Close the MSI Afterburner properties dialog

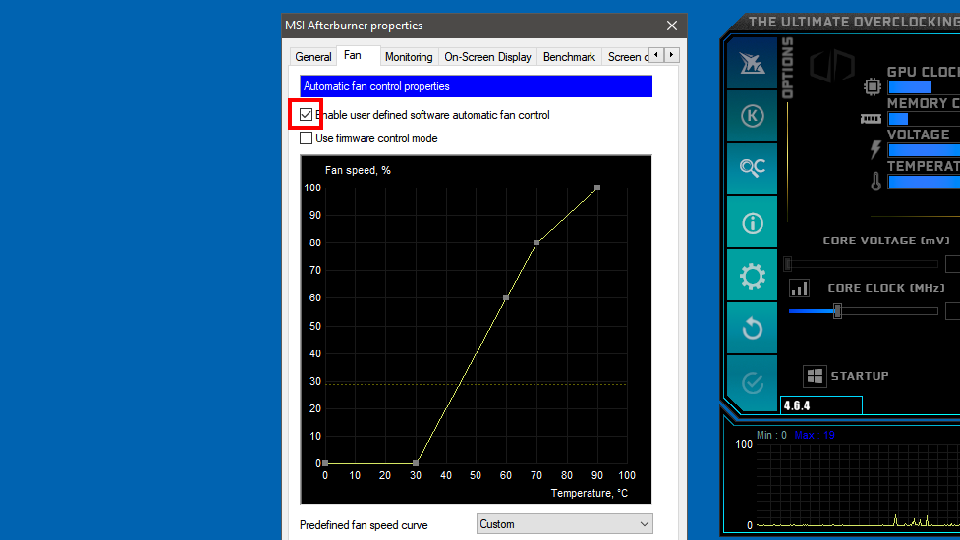point(672,25)
